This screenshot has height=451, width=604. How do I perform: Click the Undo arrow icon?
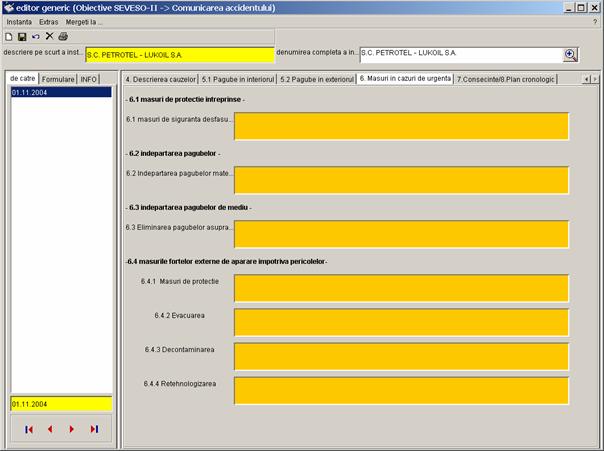tap(36, 37)
